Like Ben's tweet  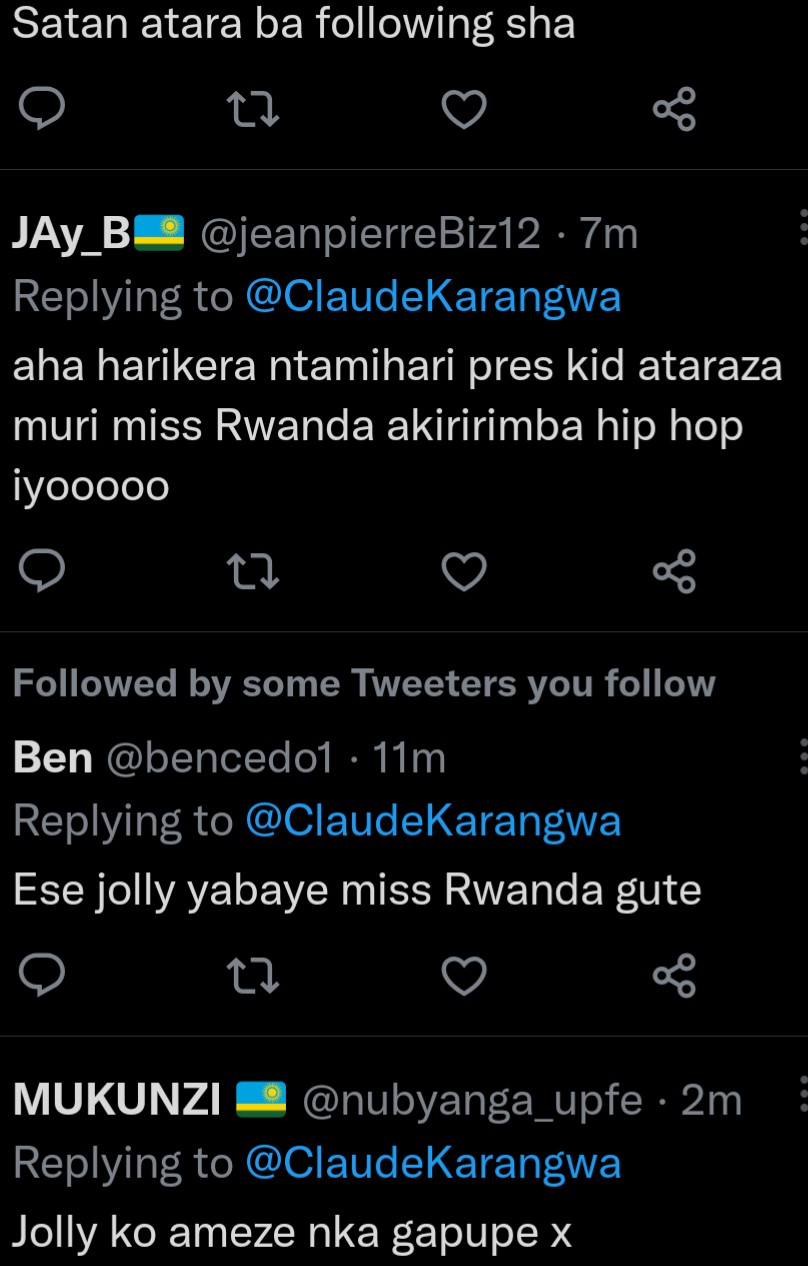point(464,975)
